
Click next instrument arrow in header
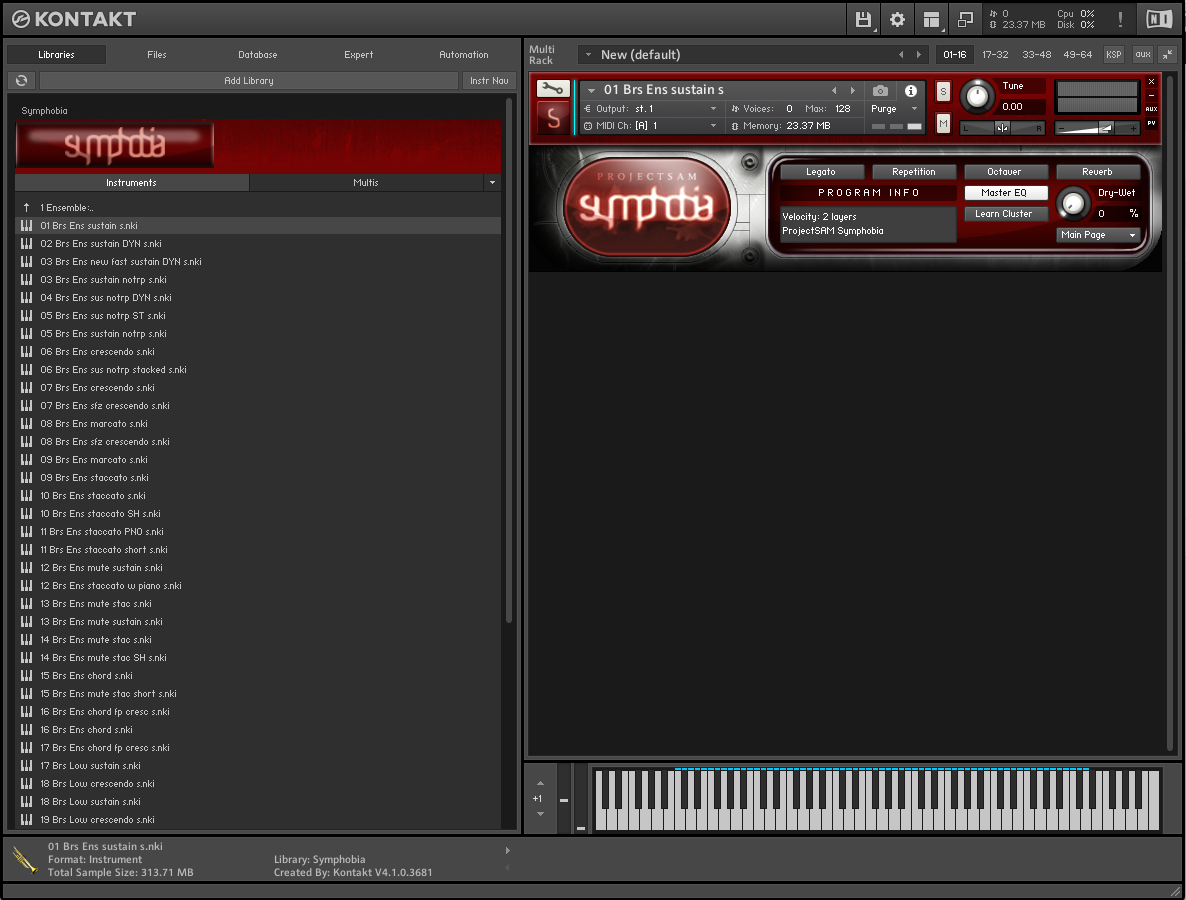pyautogui.click(x=852, y=90)
